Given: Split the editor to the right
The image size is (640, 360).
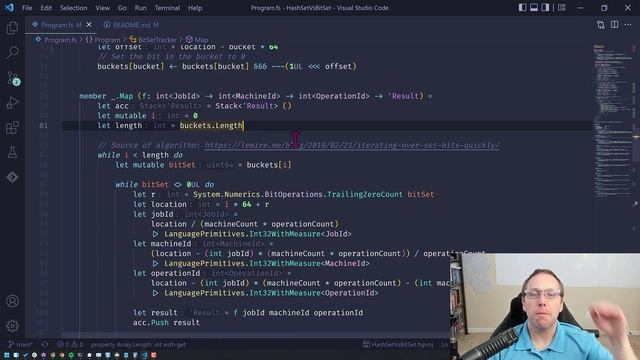Looking at the screenshot, I should pyautogui.click(x=614, y=25).
